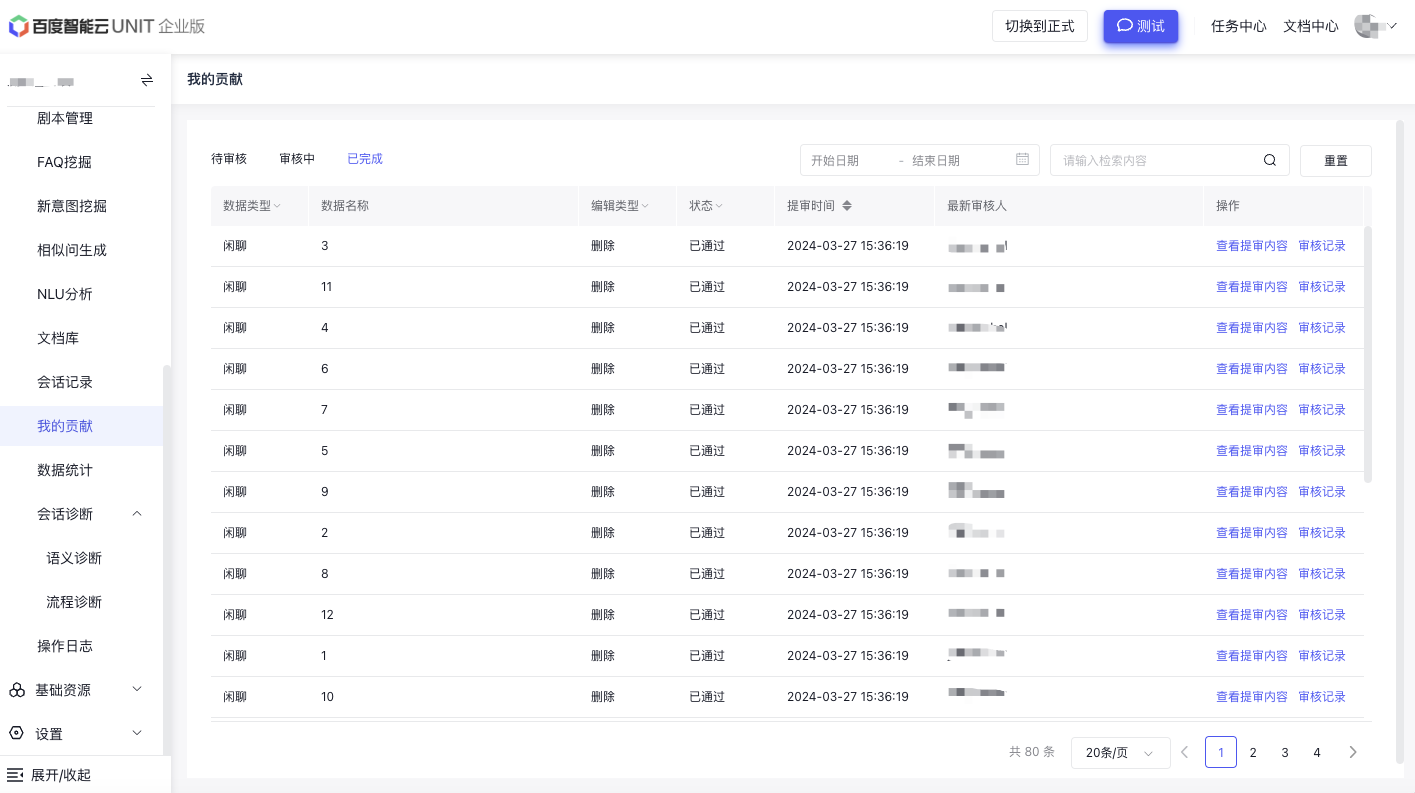Click 查看提审内容 for data name 7
1415x793 pixels.
click(1252, 410)
